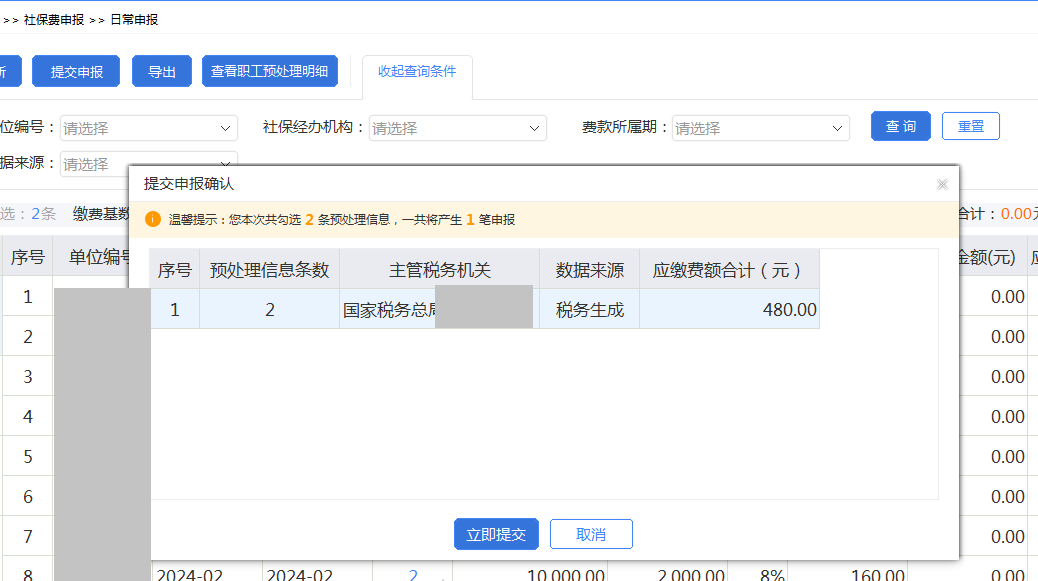
Task: Open the 费款所属期 dropdown
Action: [x=761, y=128]
